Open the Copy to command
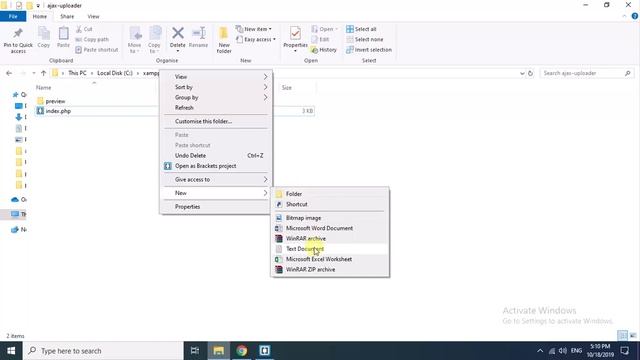This screenshot has width=640, height=360. (x=154, y=39)
